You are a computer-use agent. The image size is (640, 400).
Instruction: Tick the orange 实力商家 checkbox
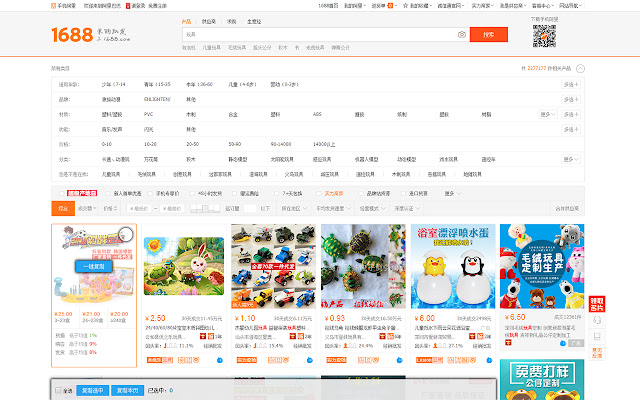[x=319, y=193]
